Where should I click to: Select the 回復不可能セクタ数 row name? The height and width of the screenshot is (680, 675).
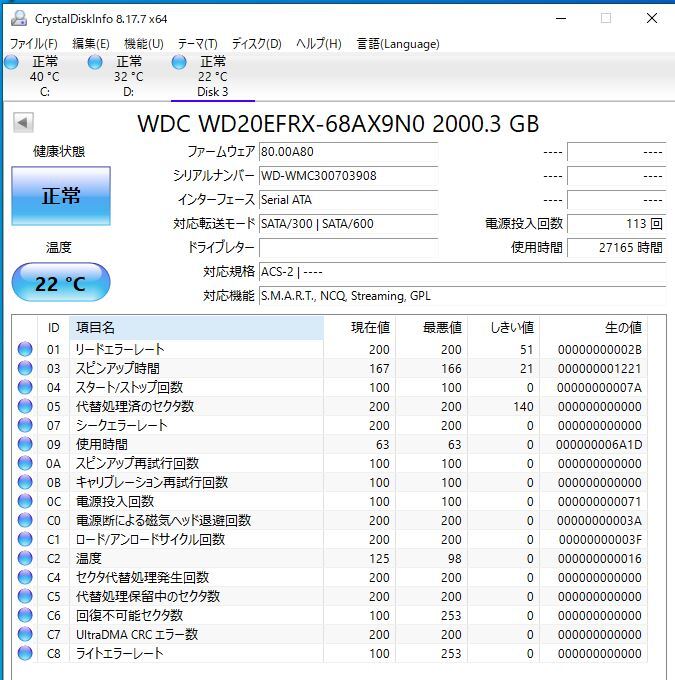(129, 615)
